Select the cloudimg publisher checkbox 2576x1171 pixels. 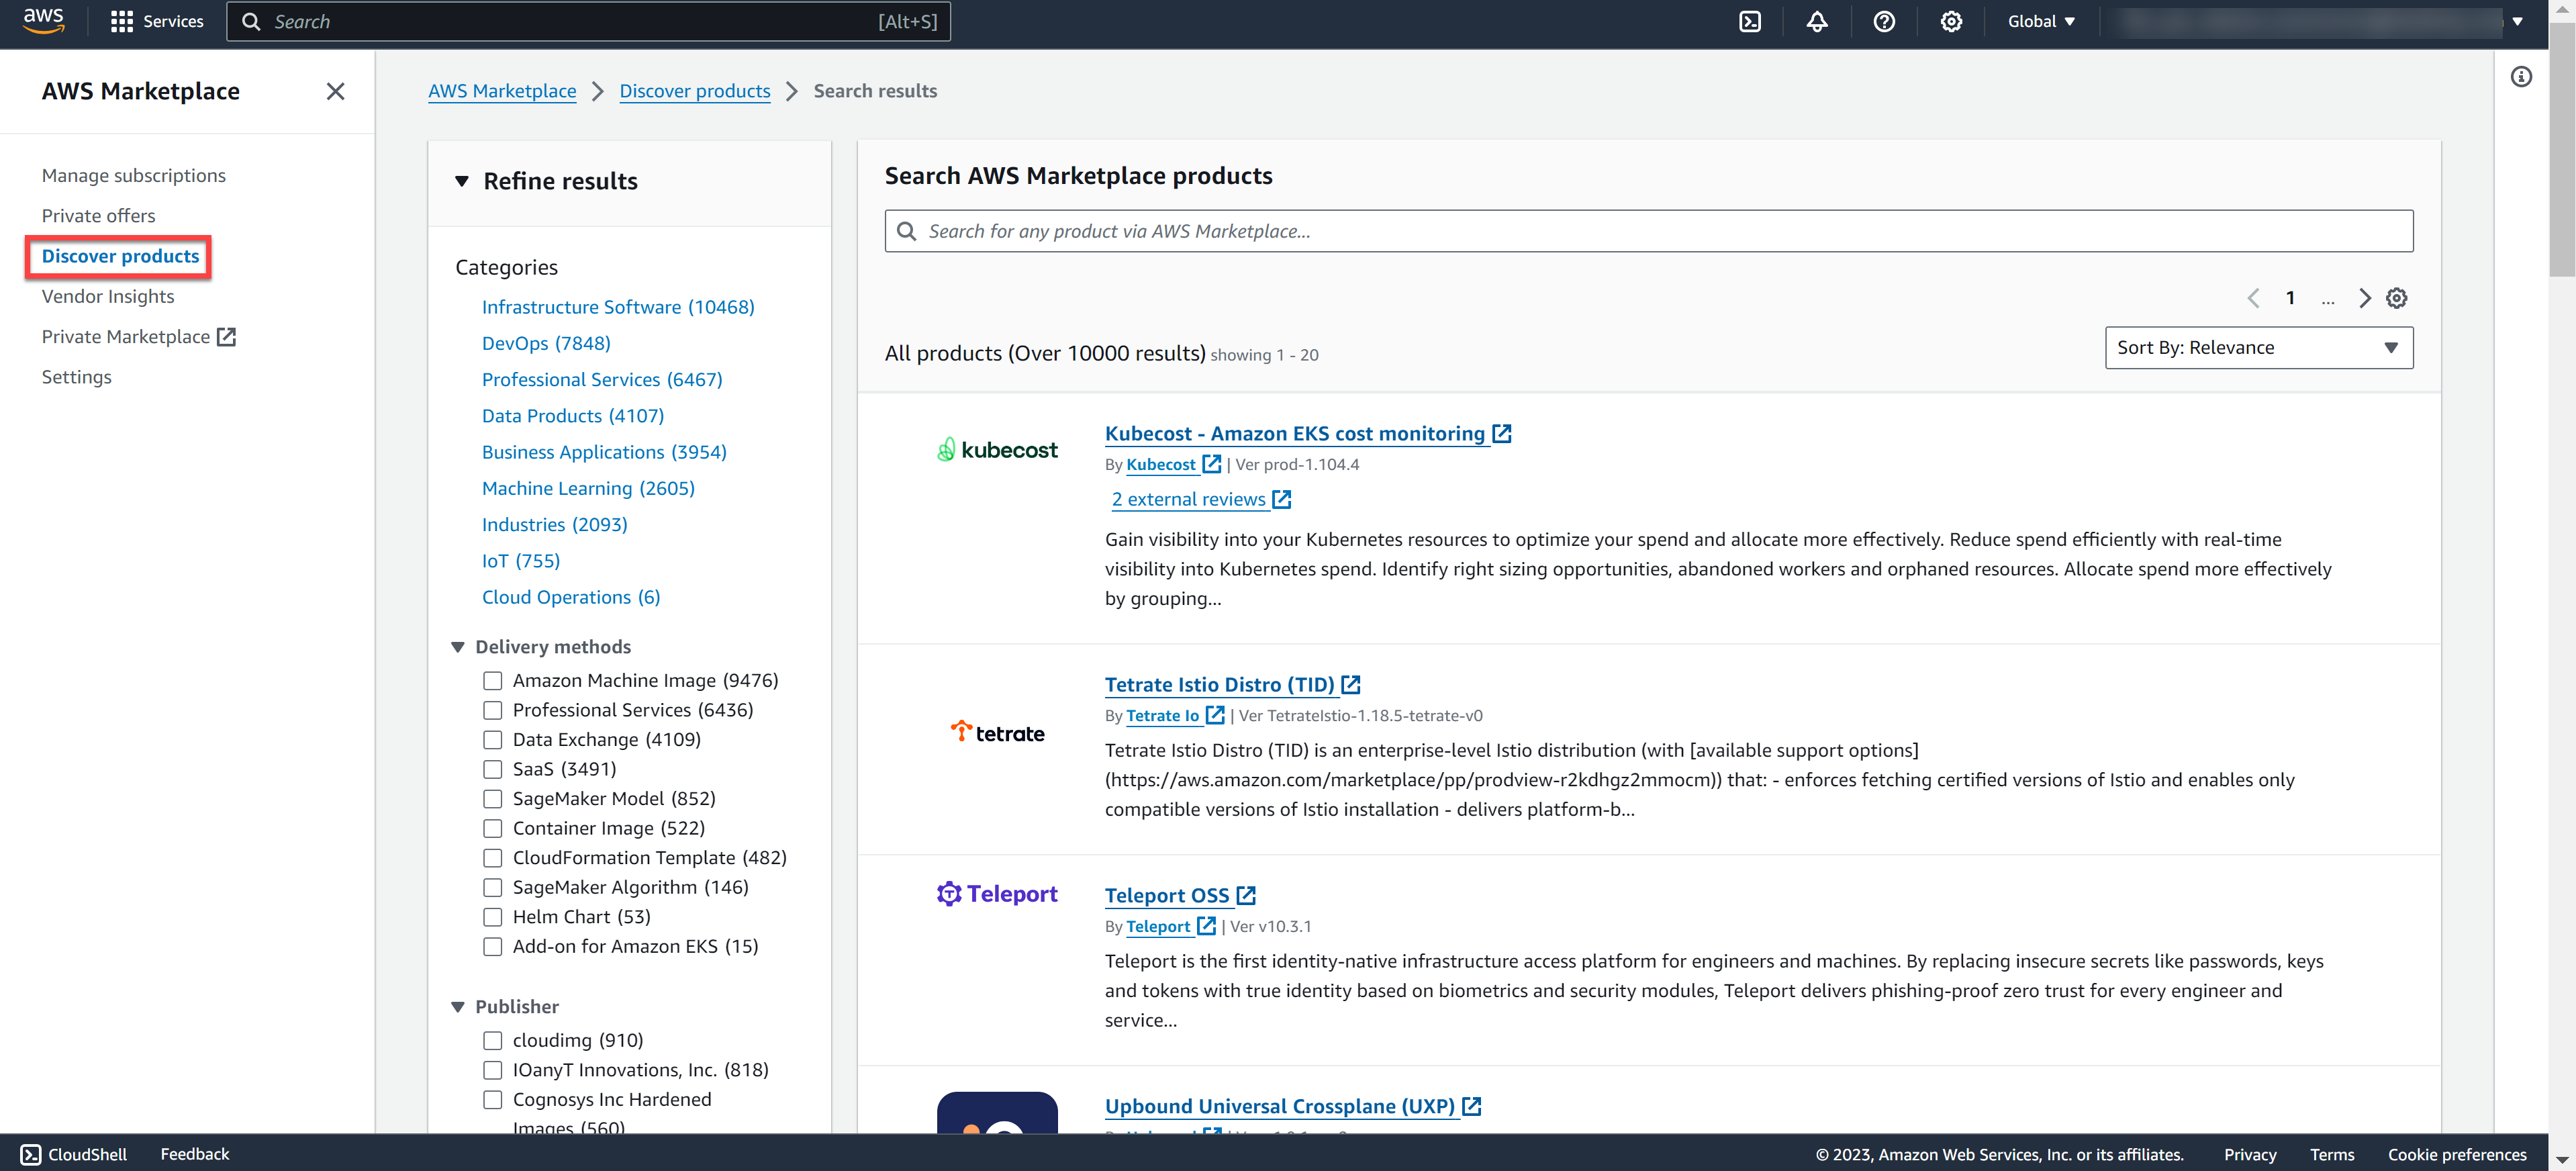(x=492, y=1040)
